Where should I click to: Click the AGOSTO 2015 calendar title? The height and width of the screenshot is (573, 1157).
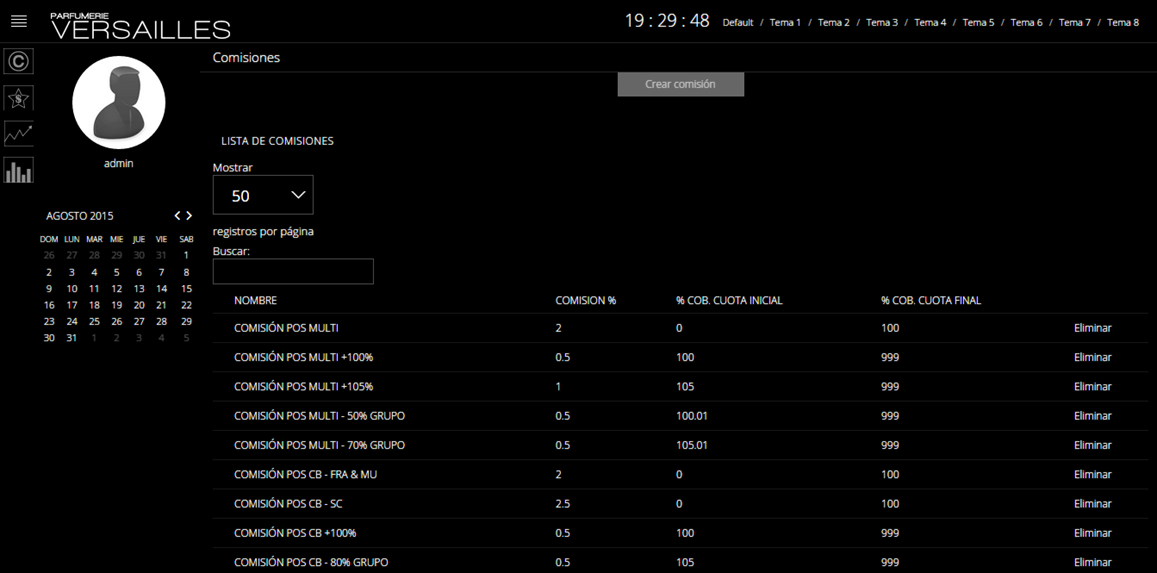click(80, 216)
